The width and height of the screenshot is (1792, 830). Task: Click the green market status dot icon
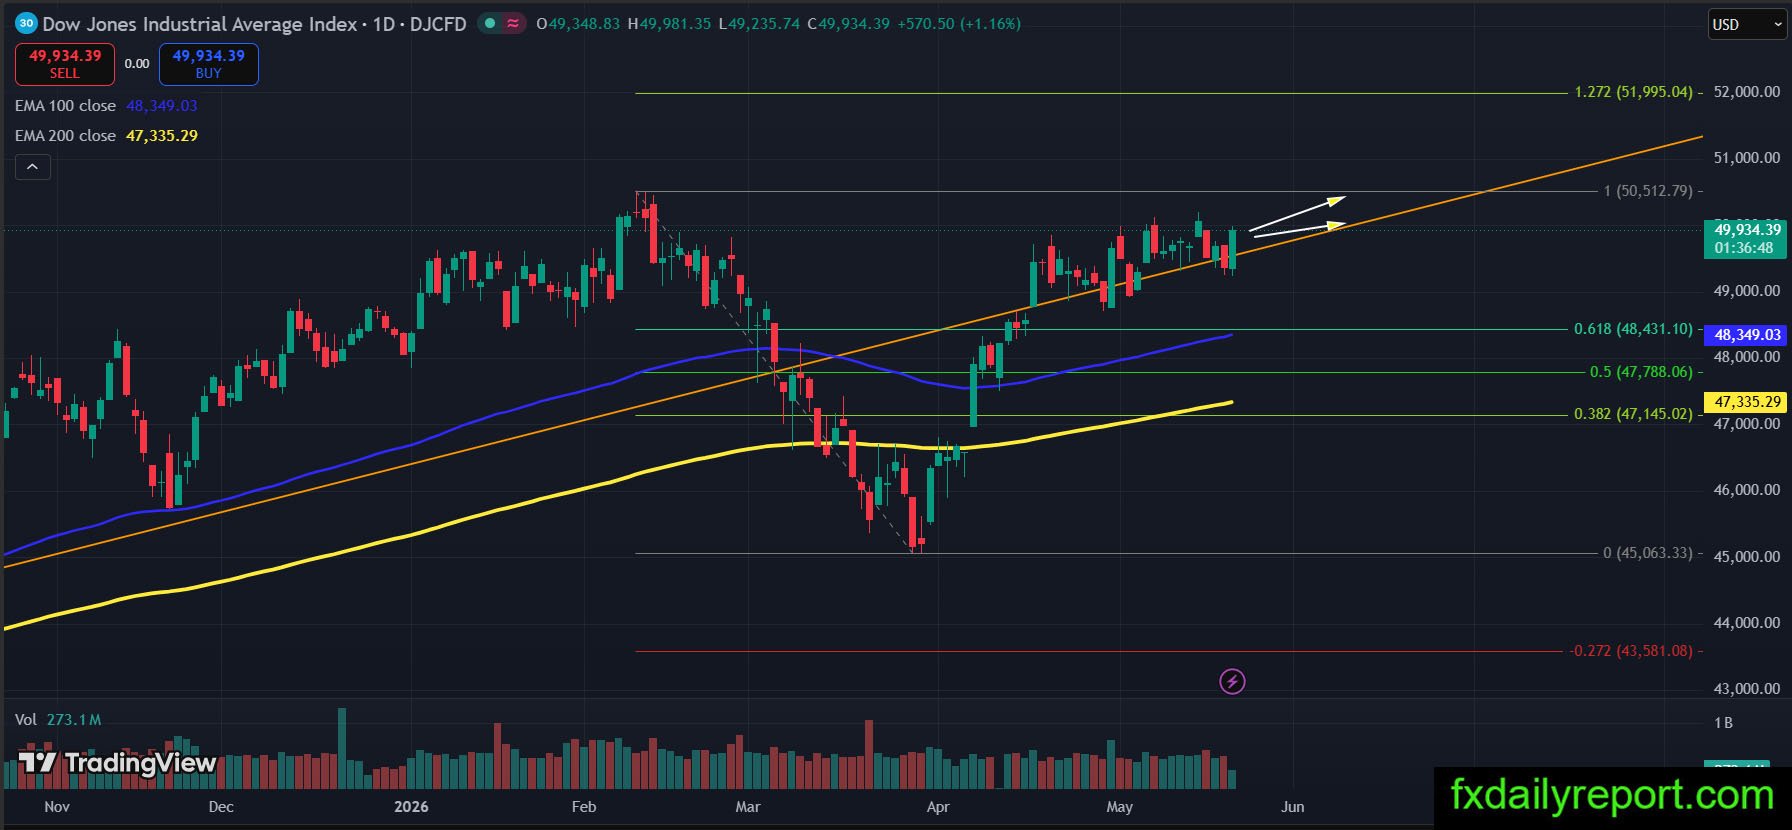click(x=490, y=24)
